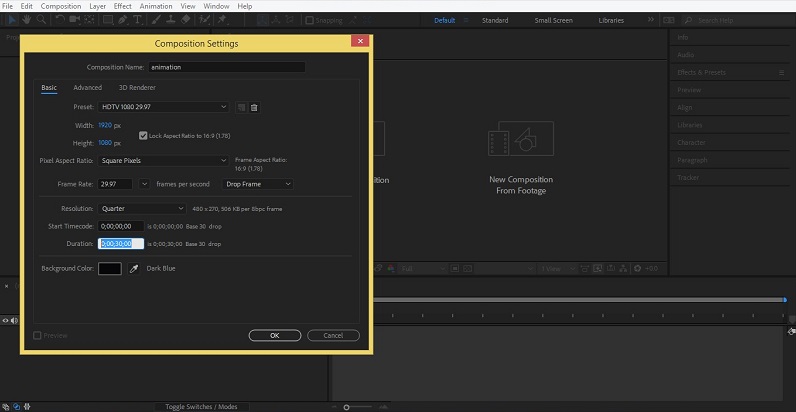The image size is (796, 412).
Task: Open the Effect menu
Action: pos(122,6)
